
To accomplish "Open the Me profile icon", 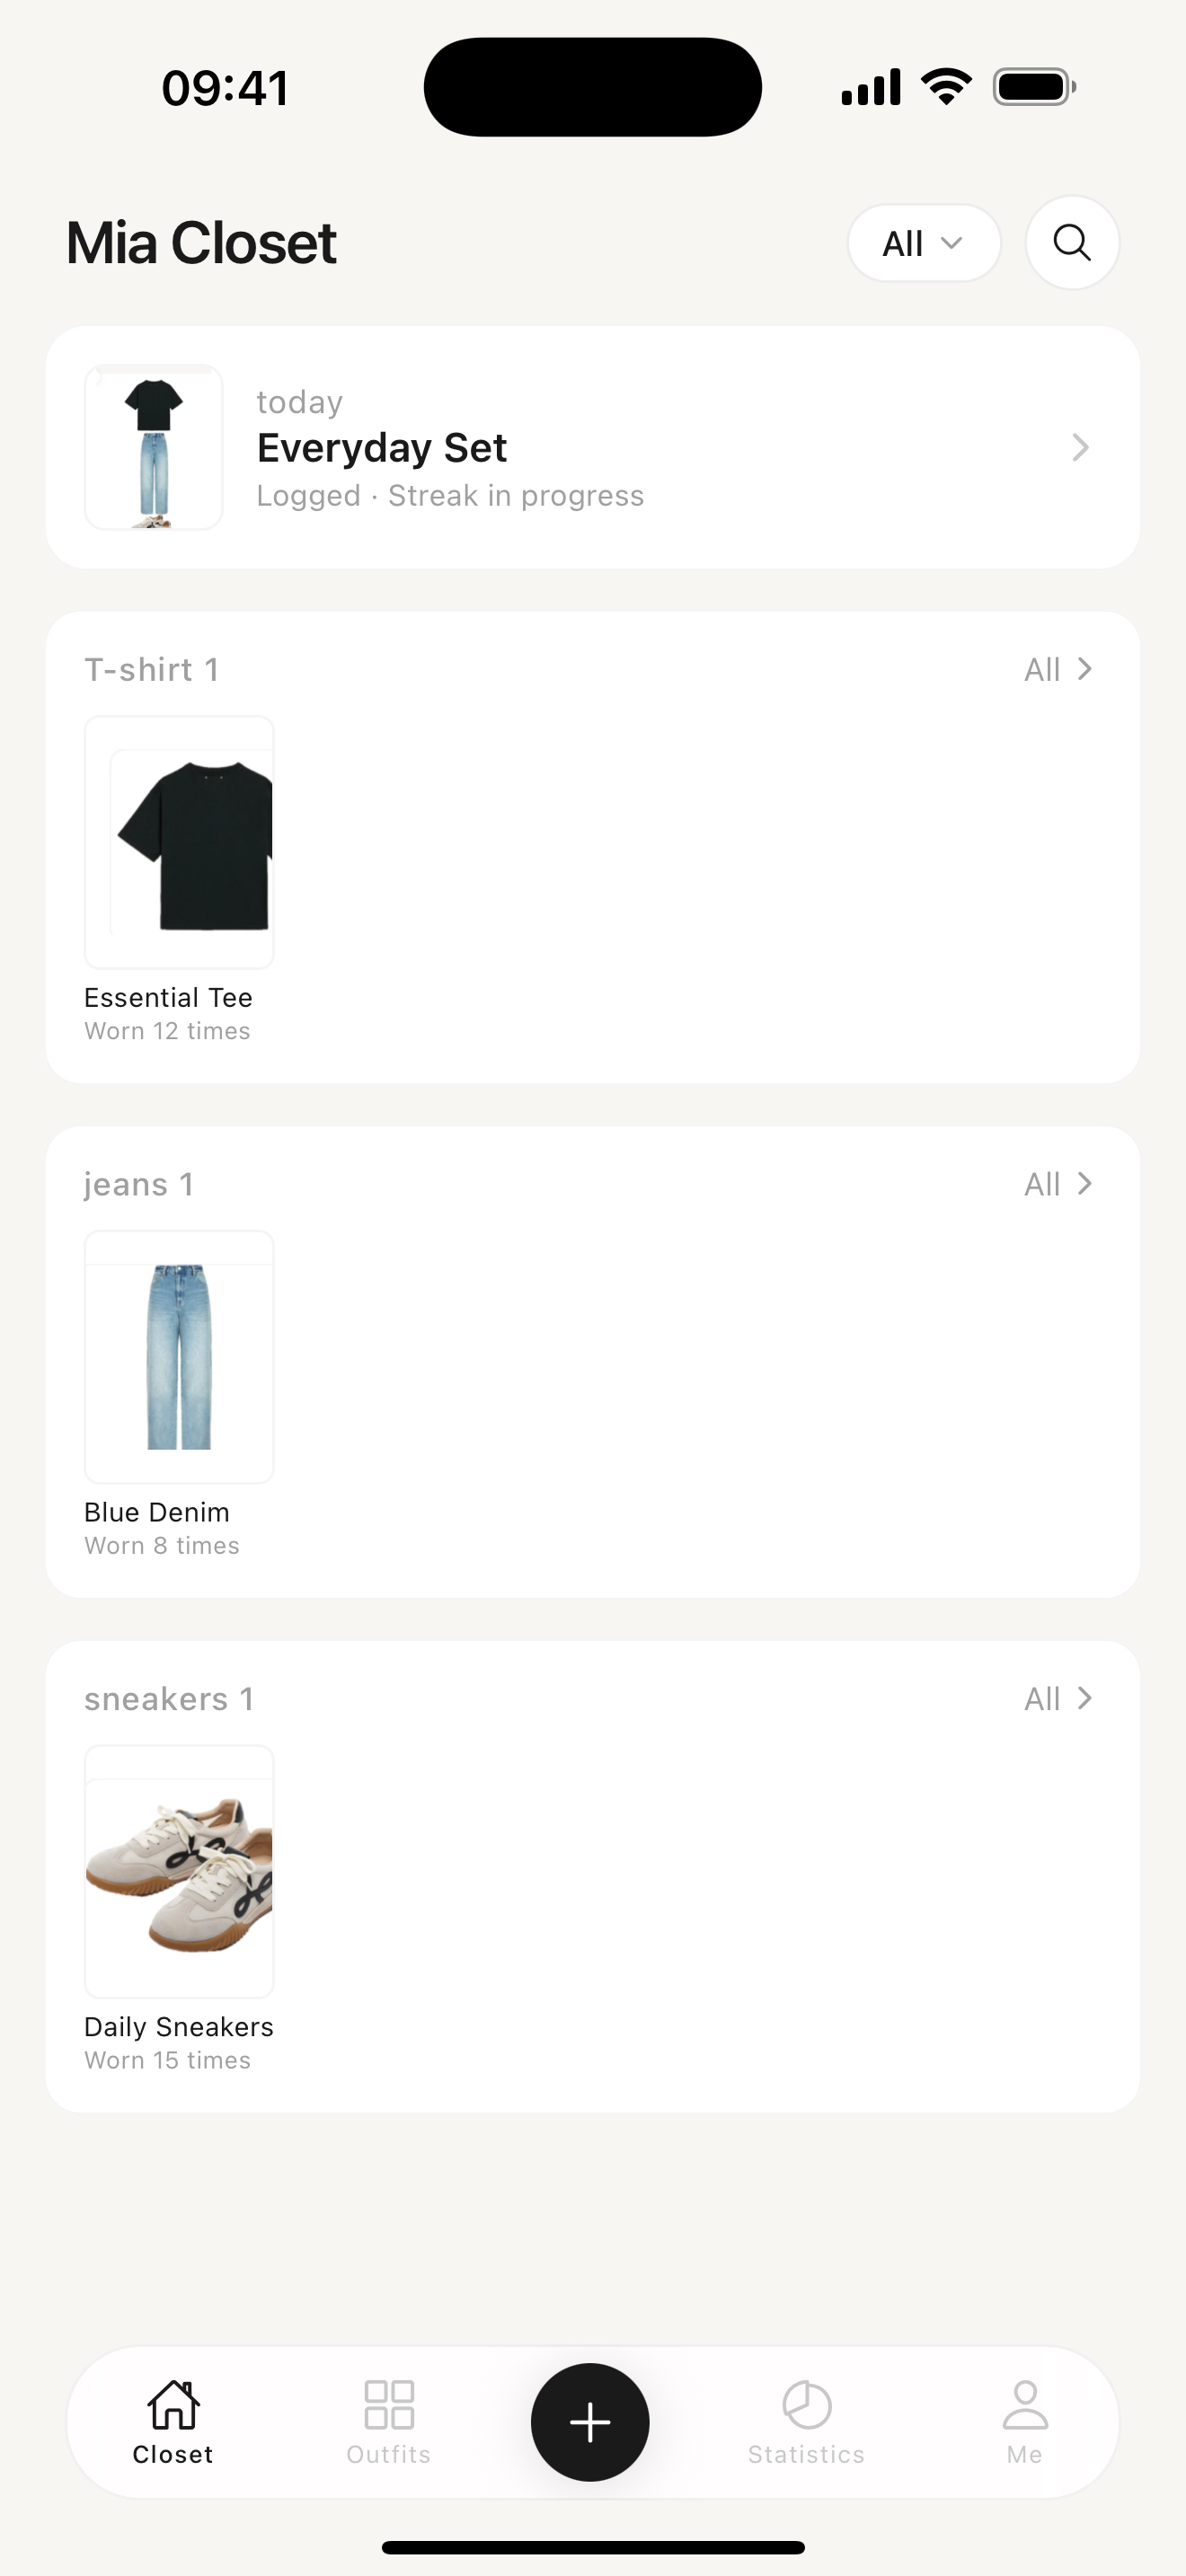I will [x=1025, y=2404].
